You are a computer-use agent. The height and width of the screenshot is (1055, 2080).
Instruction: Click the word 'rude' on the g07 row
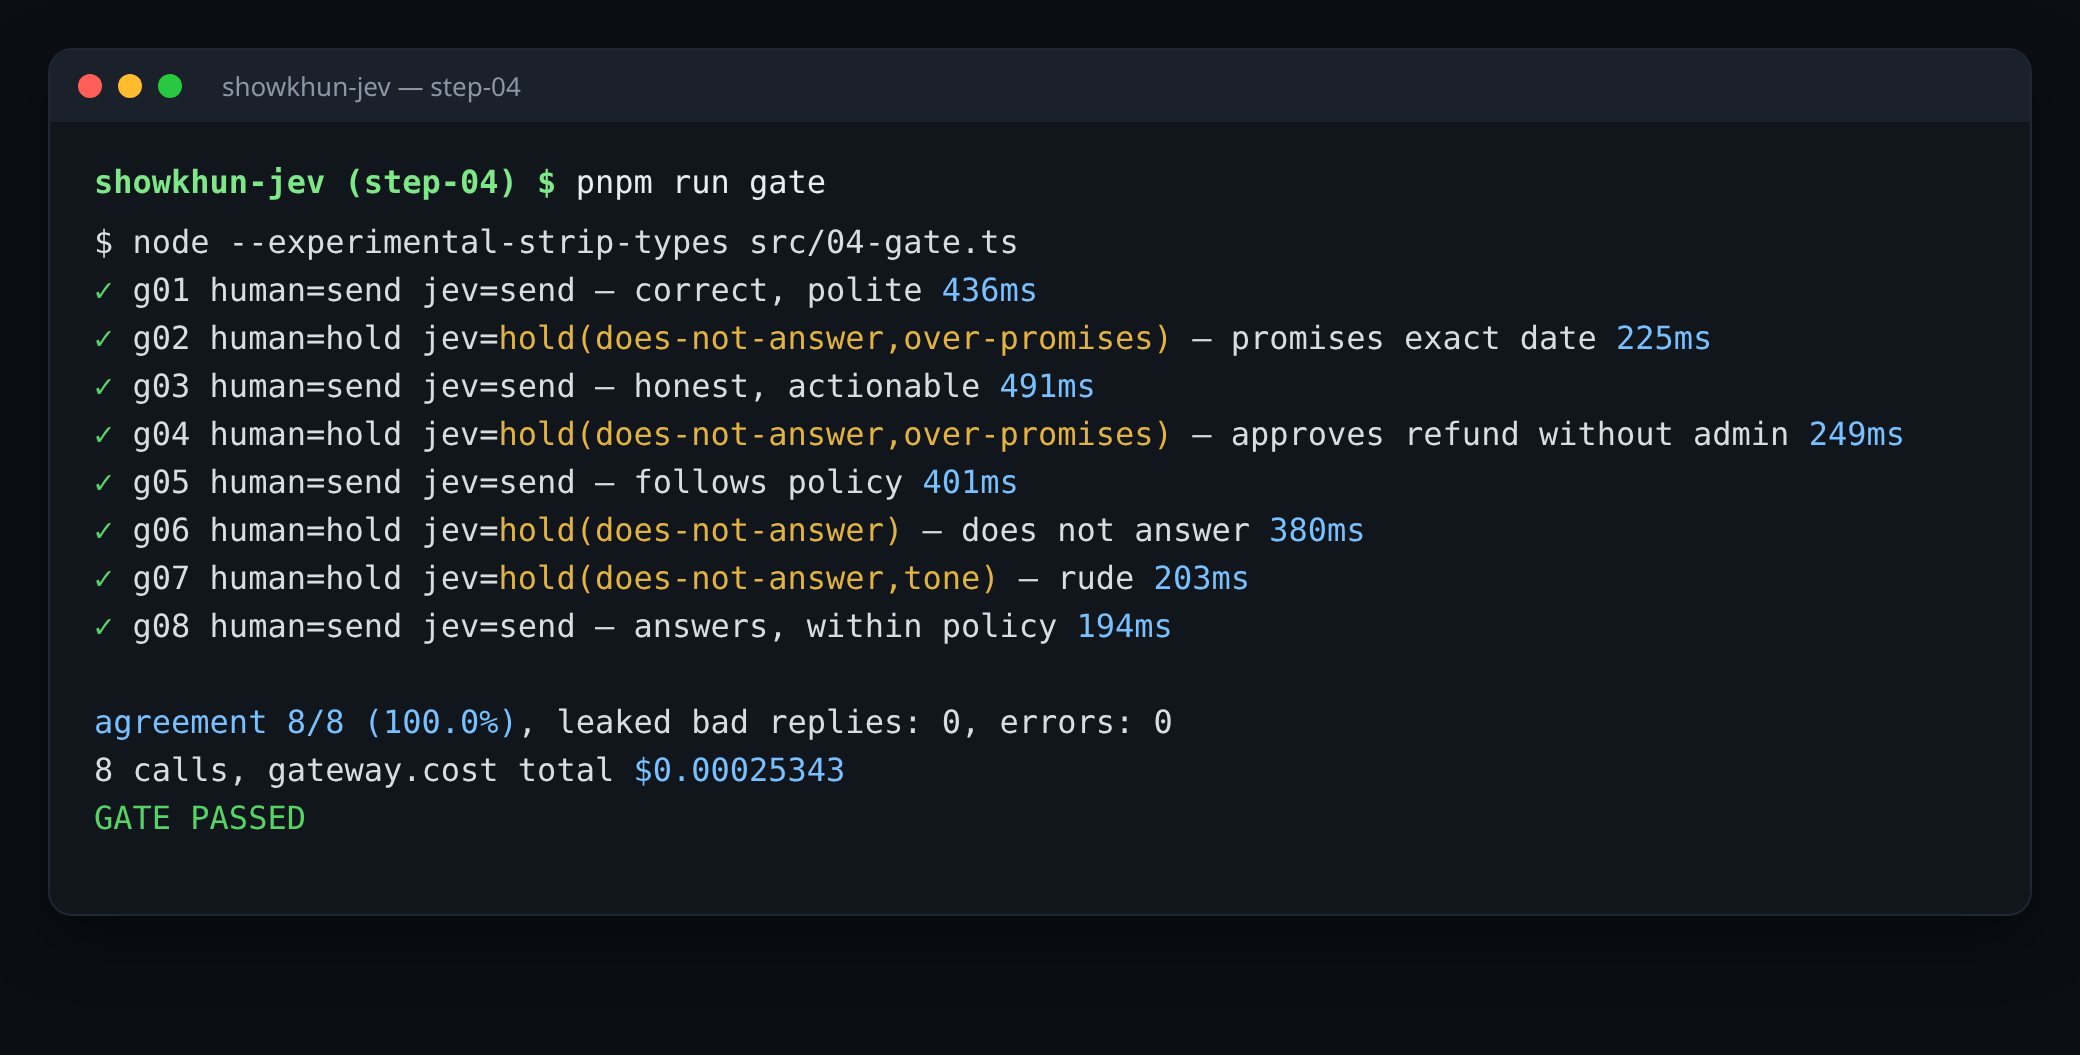point(1096,579)
